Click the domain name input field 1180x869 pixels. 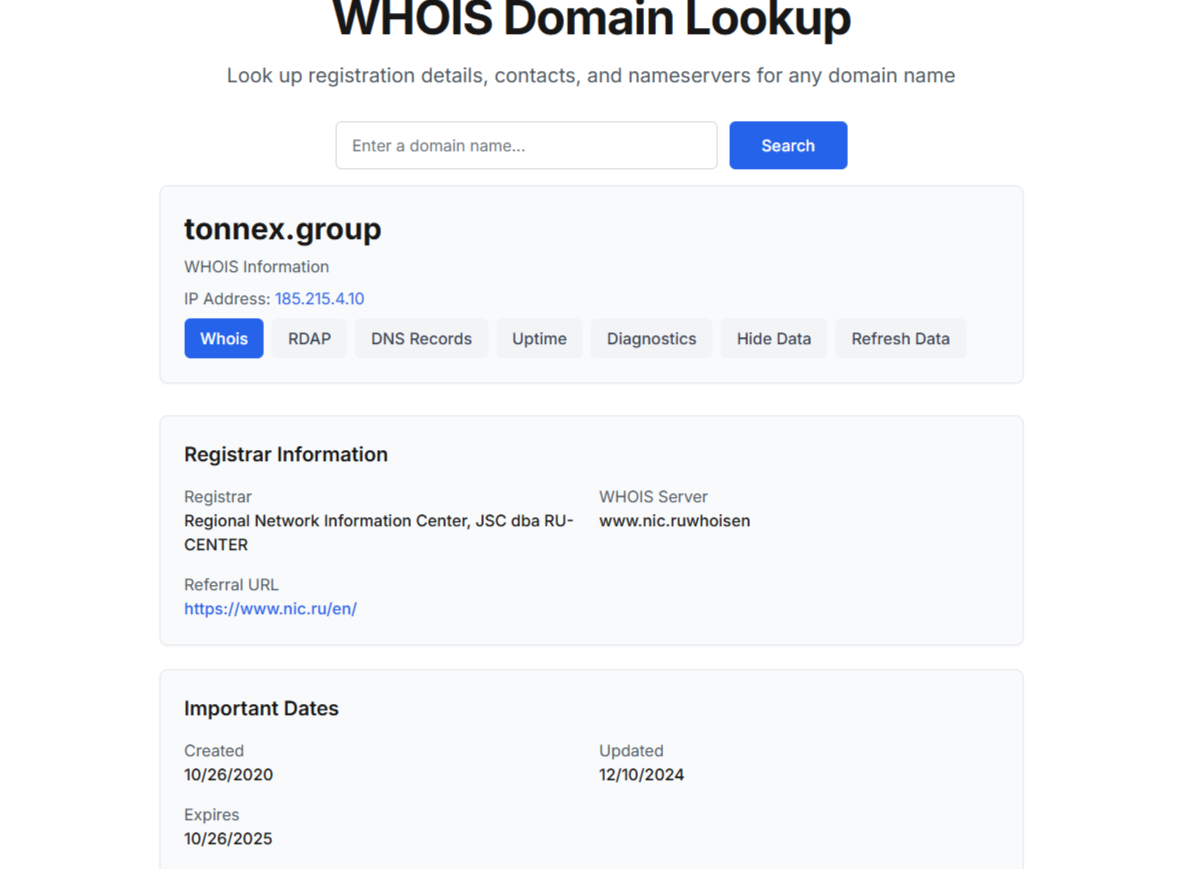click(x=526, y=145)
